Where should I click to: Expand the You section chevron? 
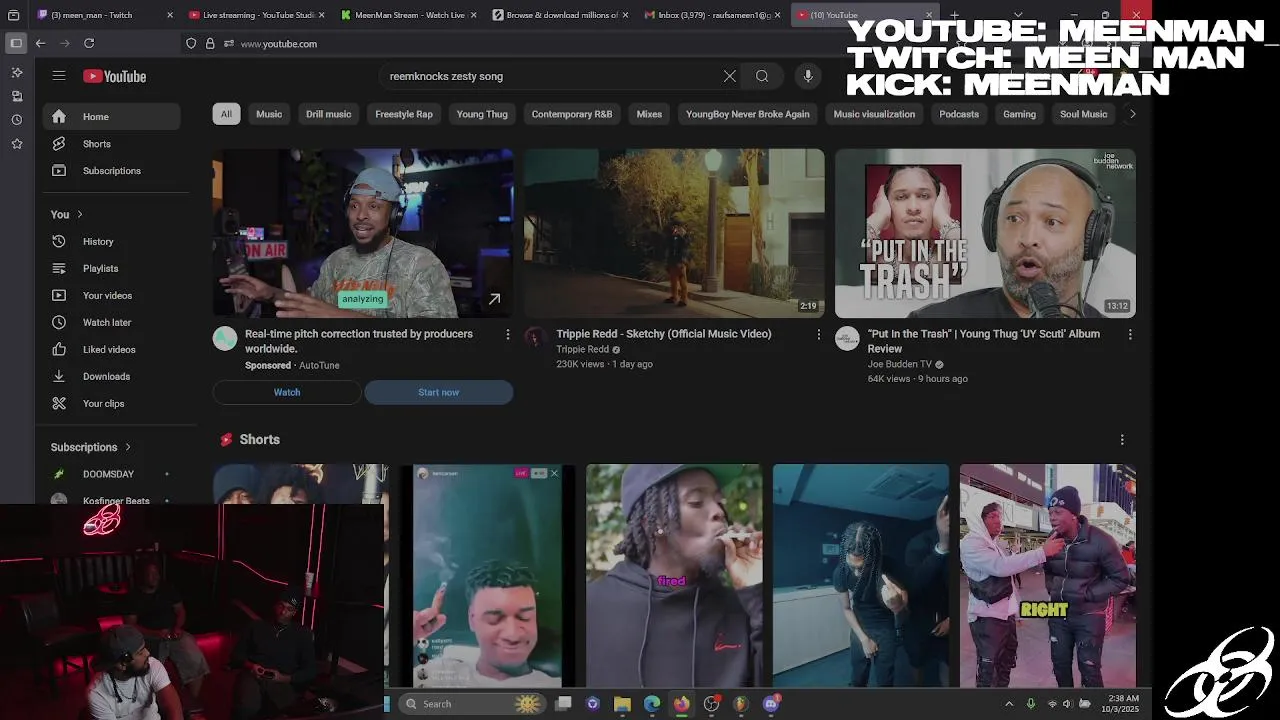[80, 214]
